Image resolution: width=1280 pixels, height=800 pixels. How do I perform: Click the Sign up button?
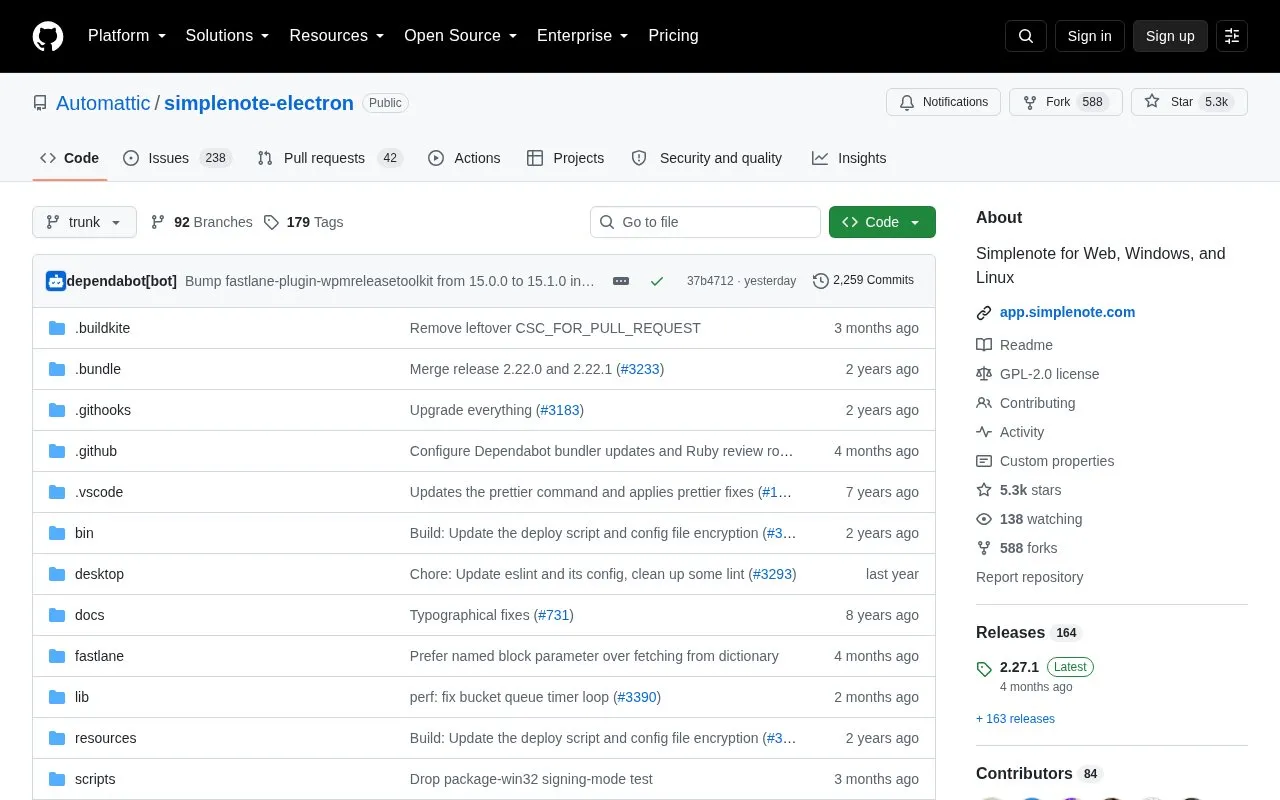1170,36
